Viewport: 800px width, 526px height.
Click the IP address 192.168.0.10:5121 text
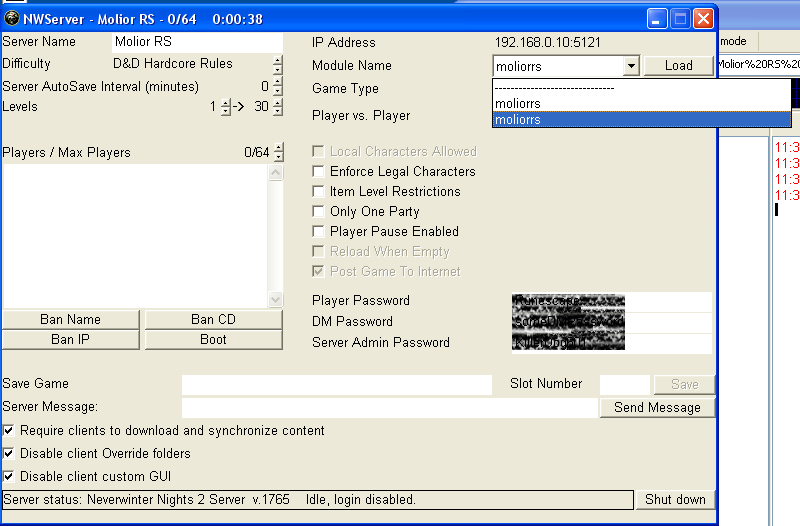[x=547, y=42]
